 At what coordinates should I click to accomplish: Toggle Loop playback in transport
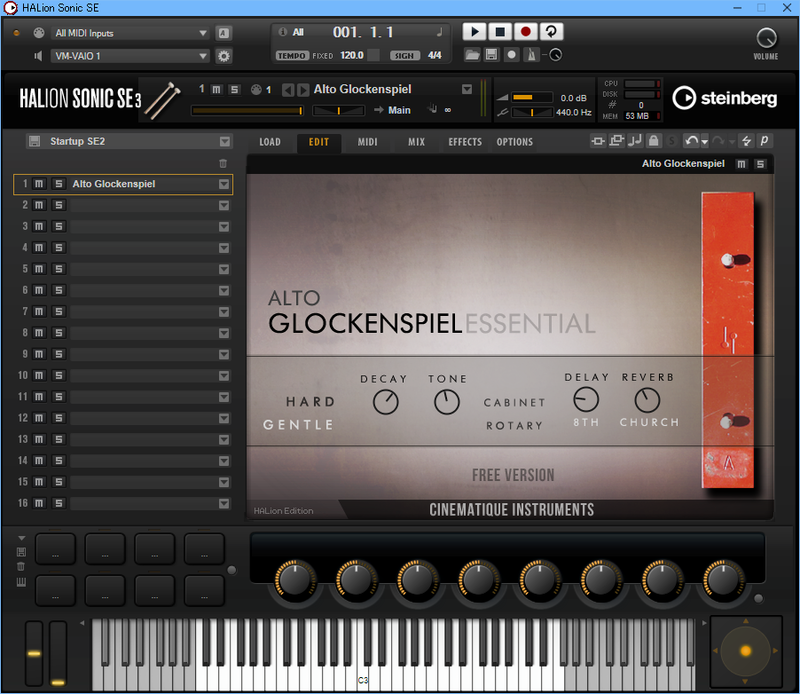click(551, 32)
